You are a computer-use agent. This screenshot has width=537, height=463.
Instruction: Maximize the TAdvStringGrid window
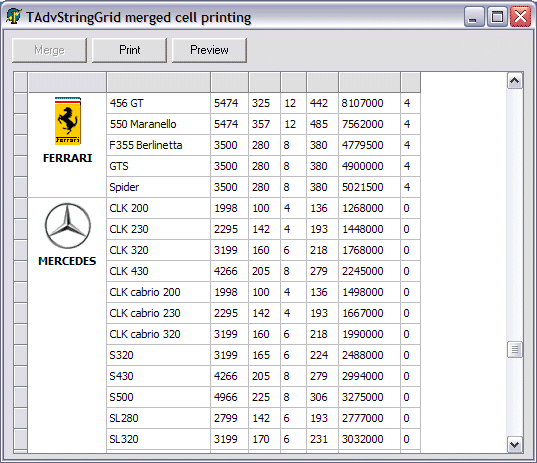[497, 16]
